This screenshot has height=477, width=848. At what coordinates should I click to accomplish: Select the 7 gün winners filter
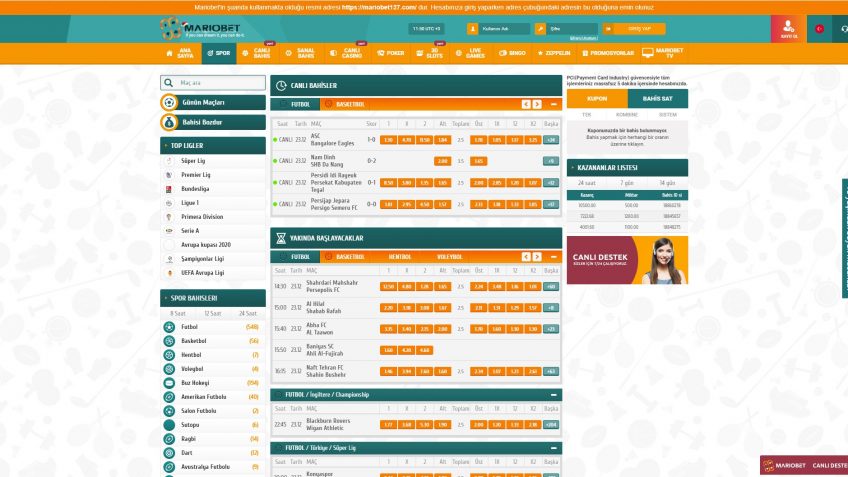point(627,183)
